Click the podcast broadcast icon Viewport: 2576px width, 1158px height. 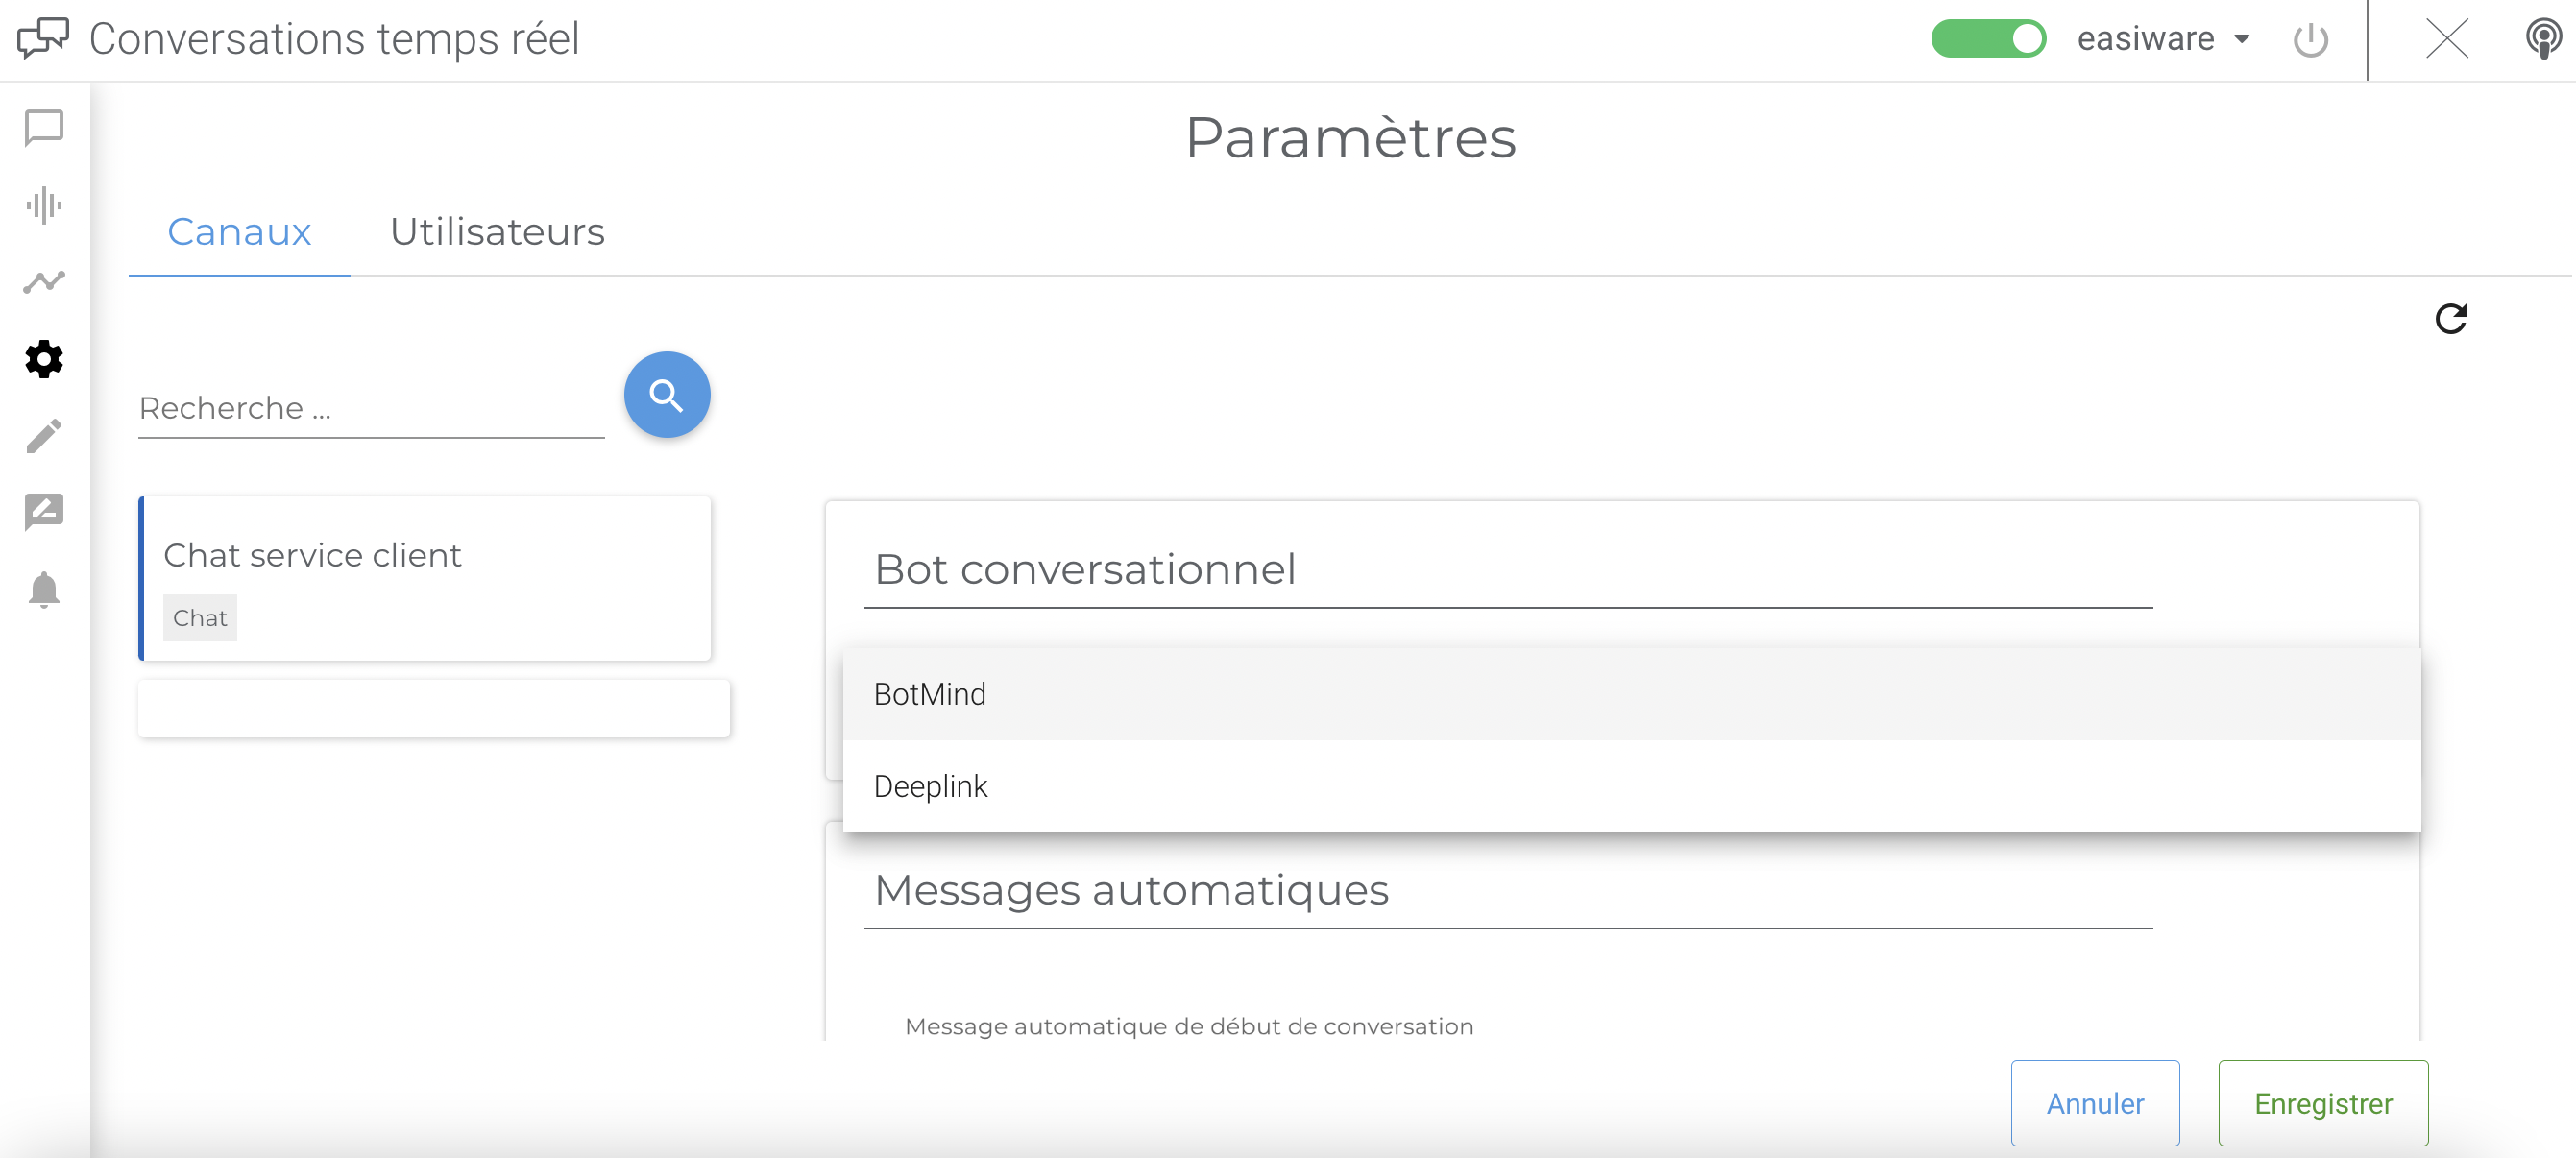(x=2542, y=40)
